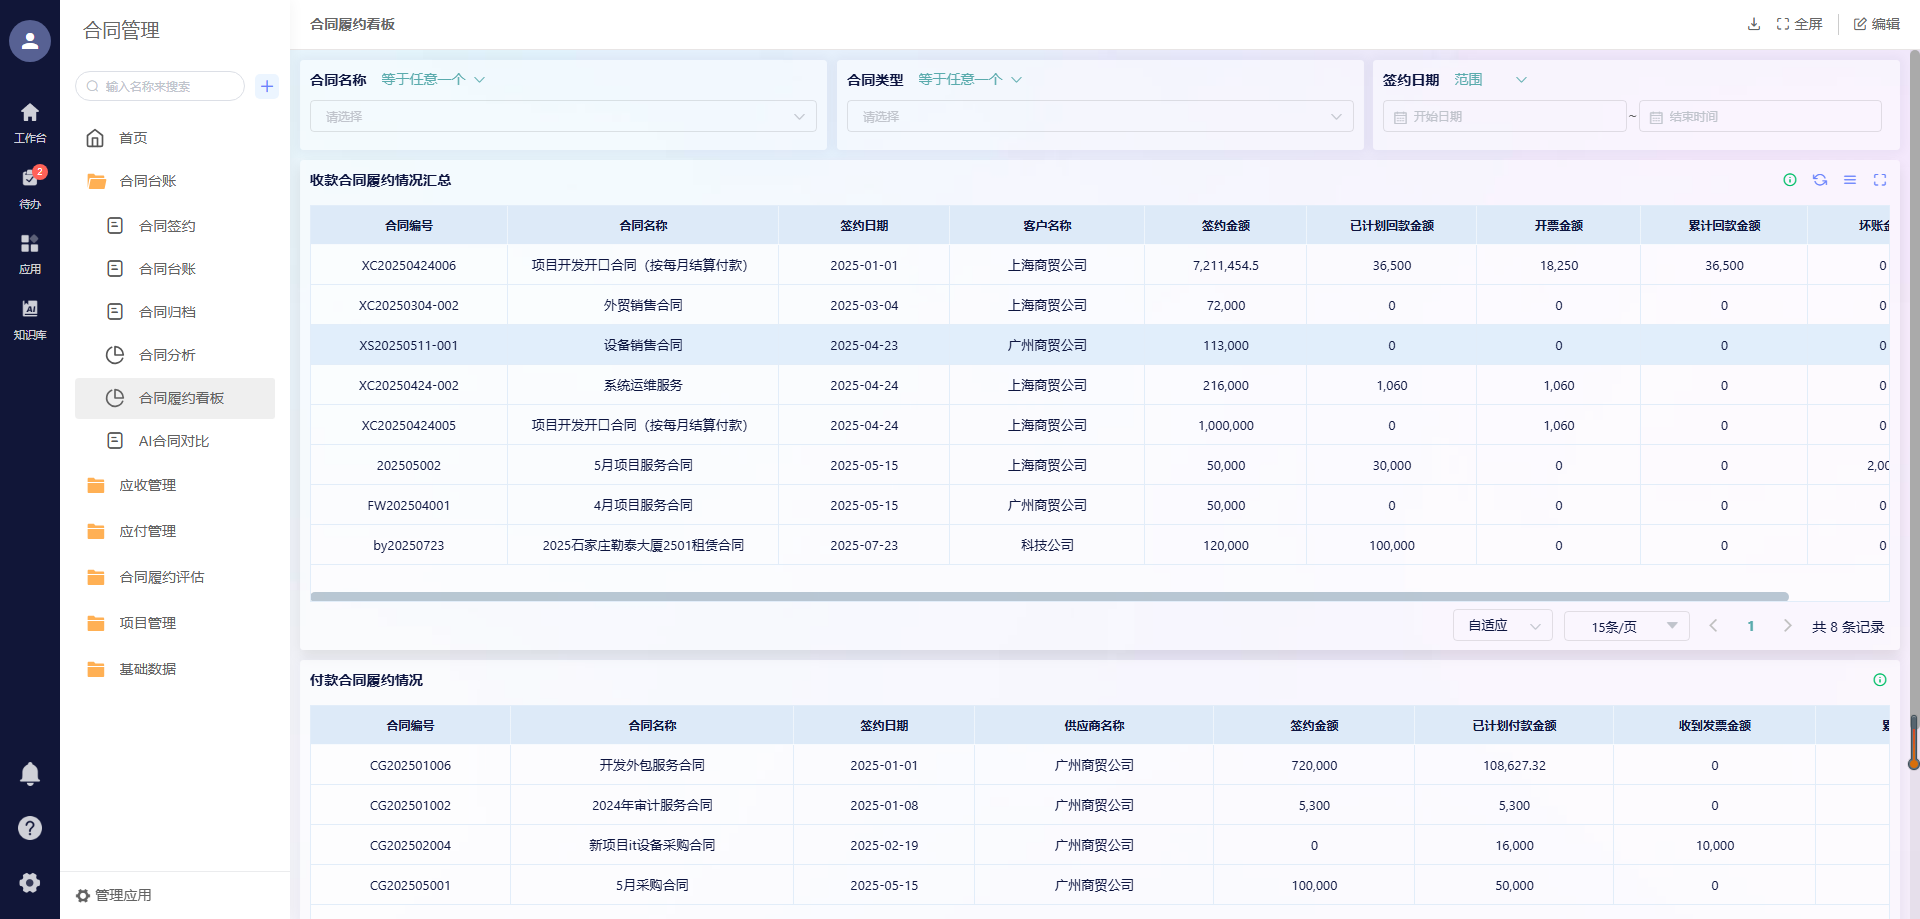Select AI合同对比 menu item
Viewport: 1920px width, 919px height.
173,441
